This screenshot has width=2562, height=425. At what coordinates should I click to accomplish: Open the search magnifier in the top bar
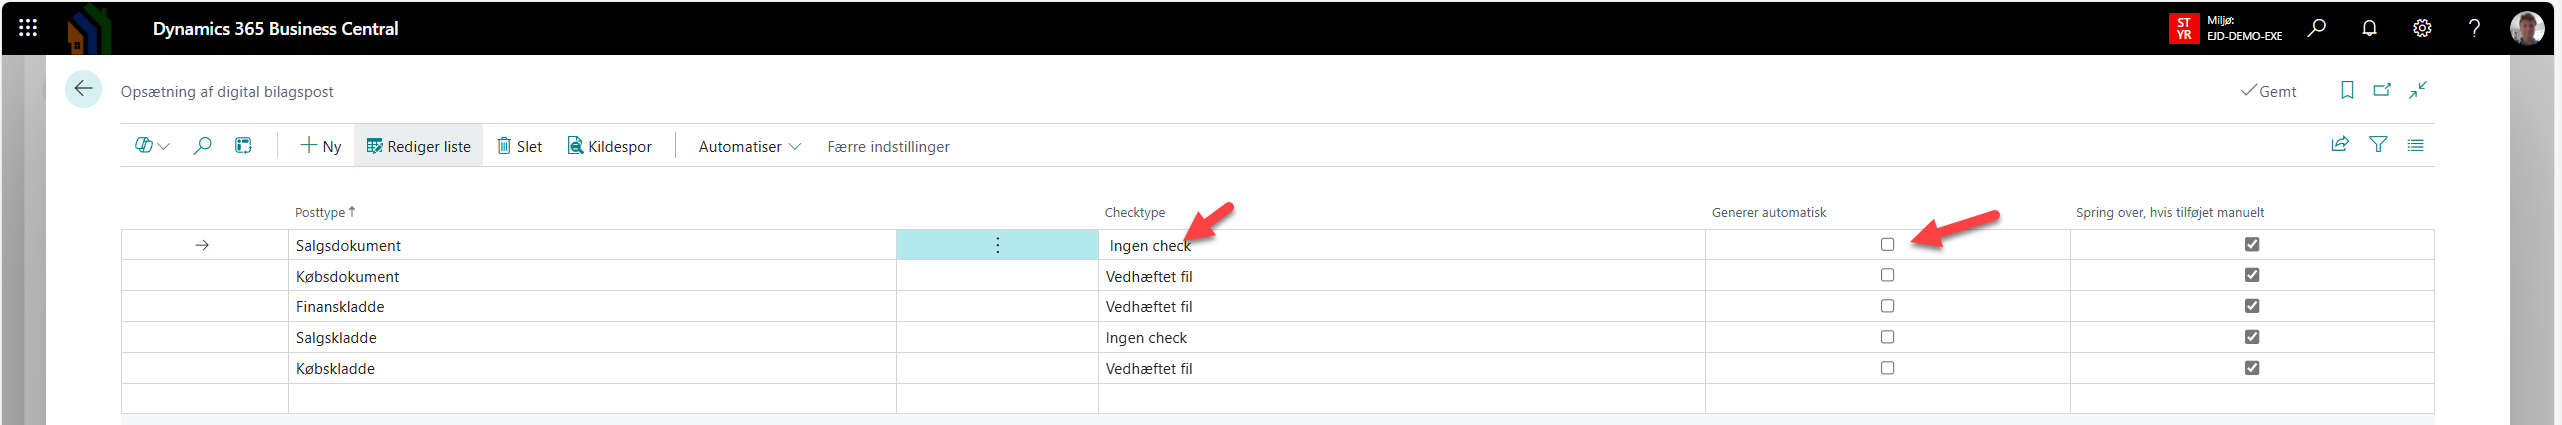[2316, 28]
